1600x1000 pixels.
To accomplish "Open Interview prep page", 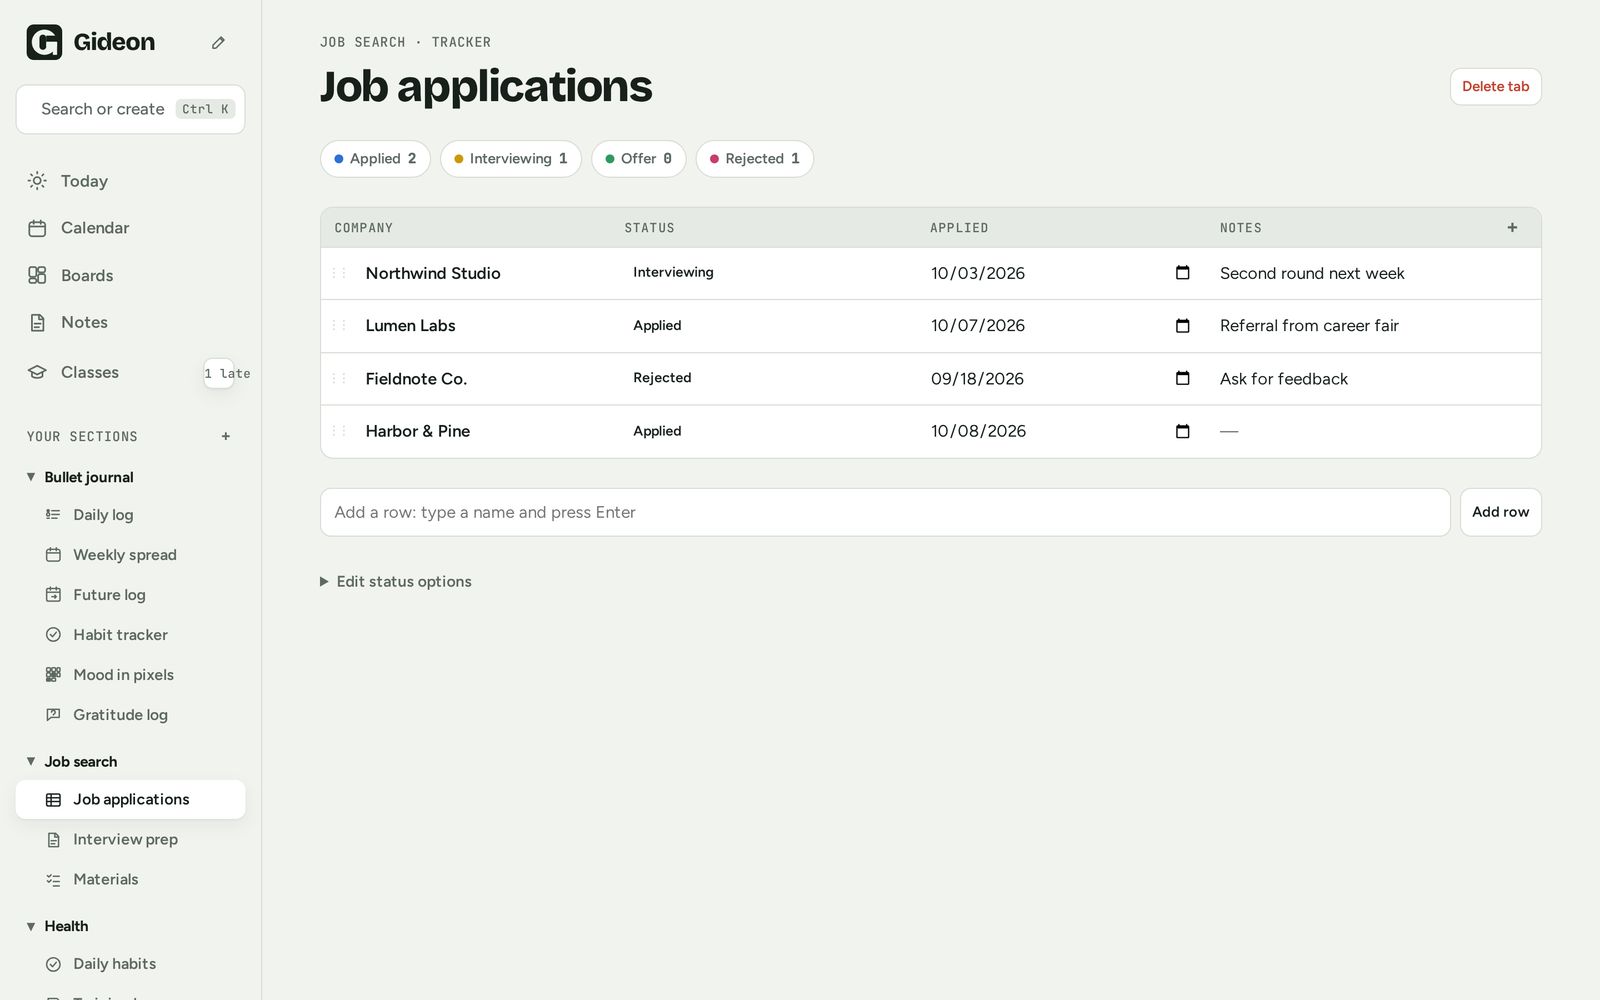I will pos(130,839).
